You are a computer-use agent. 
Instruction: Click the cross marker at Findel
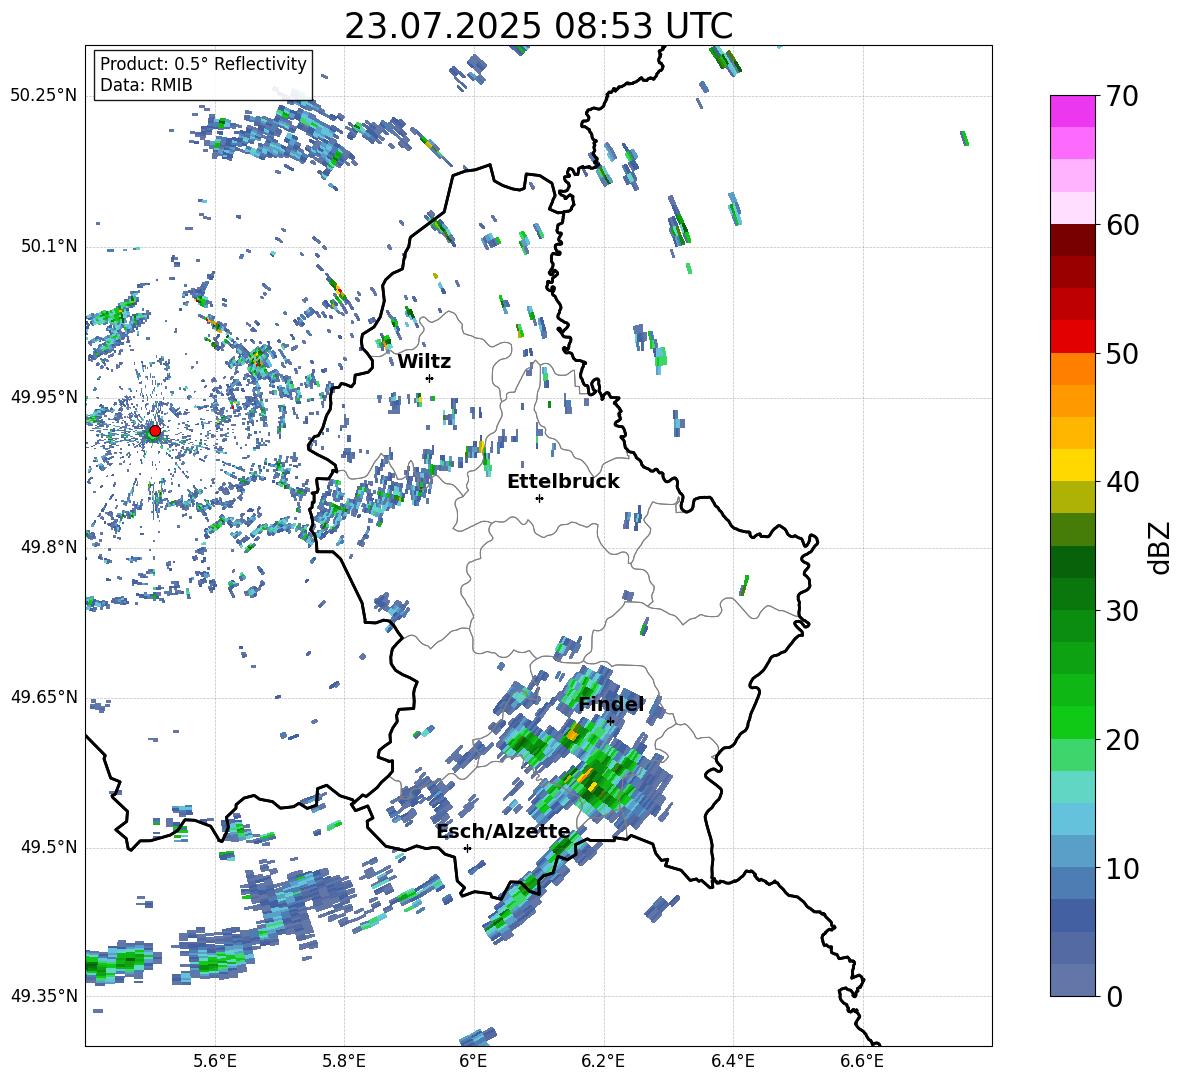610,721
